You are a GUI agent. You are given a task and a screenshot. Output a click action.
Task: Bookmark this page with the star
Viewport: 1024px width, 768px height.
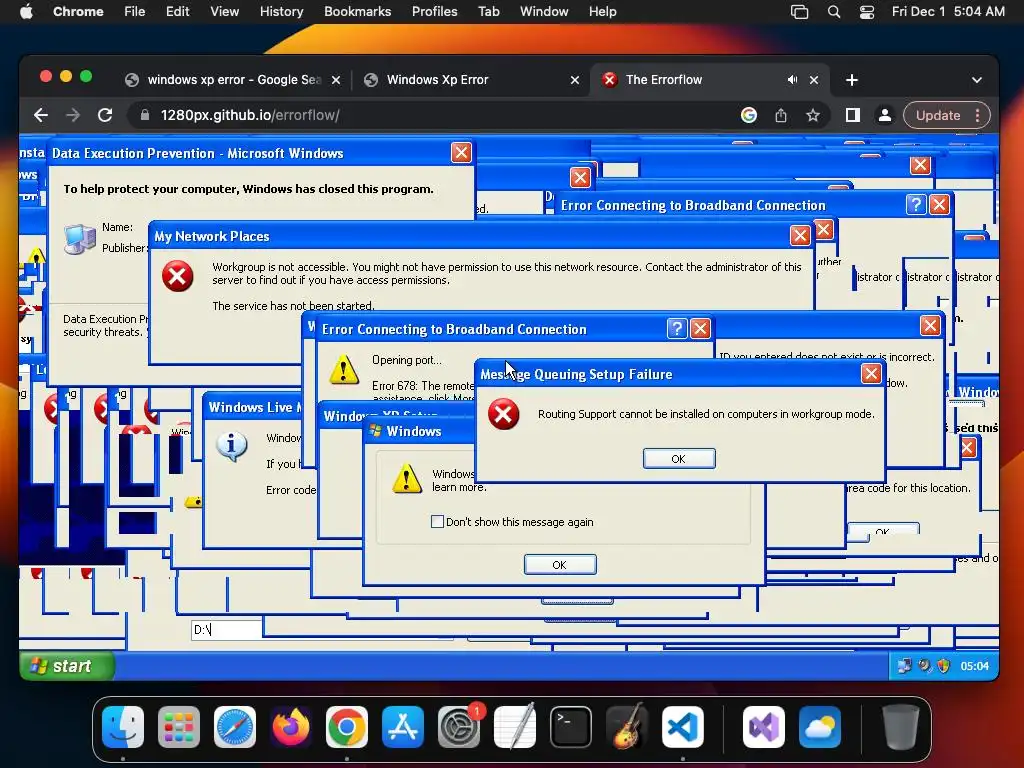813,116
